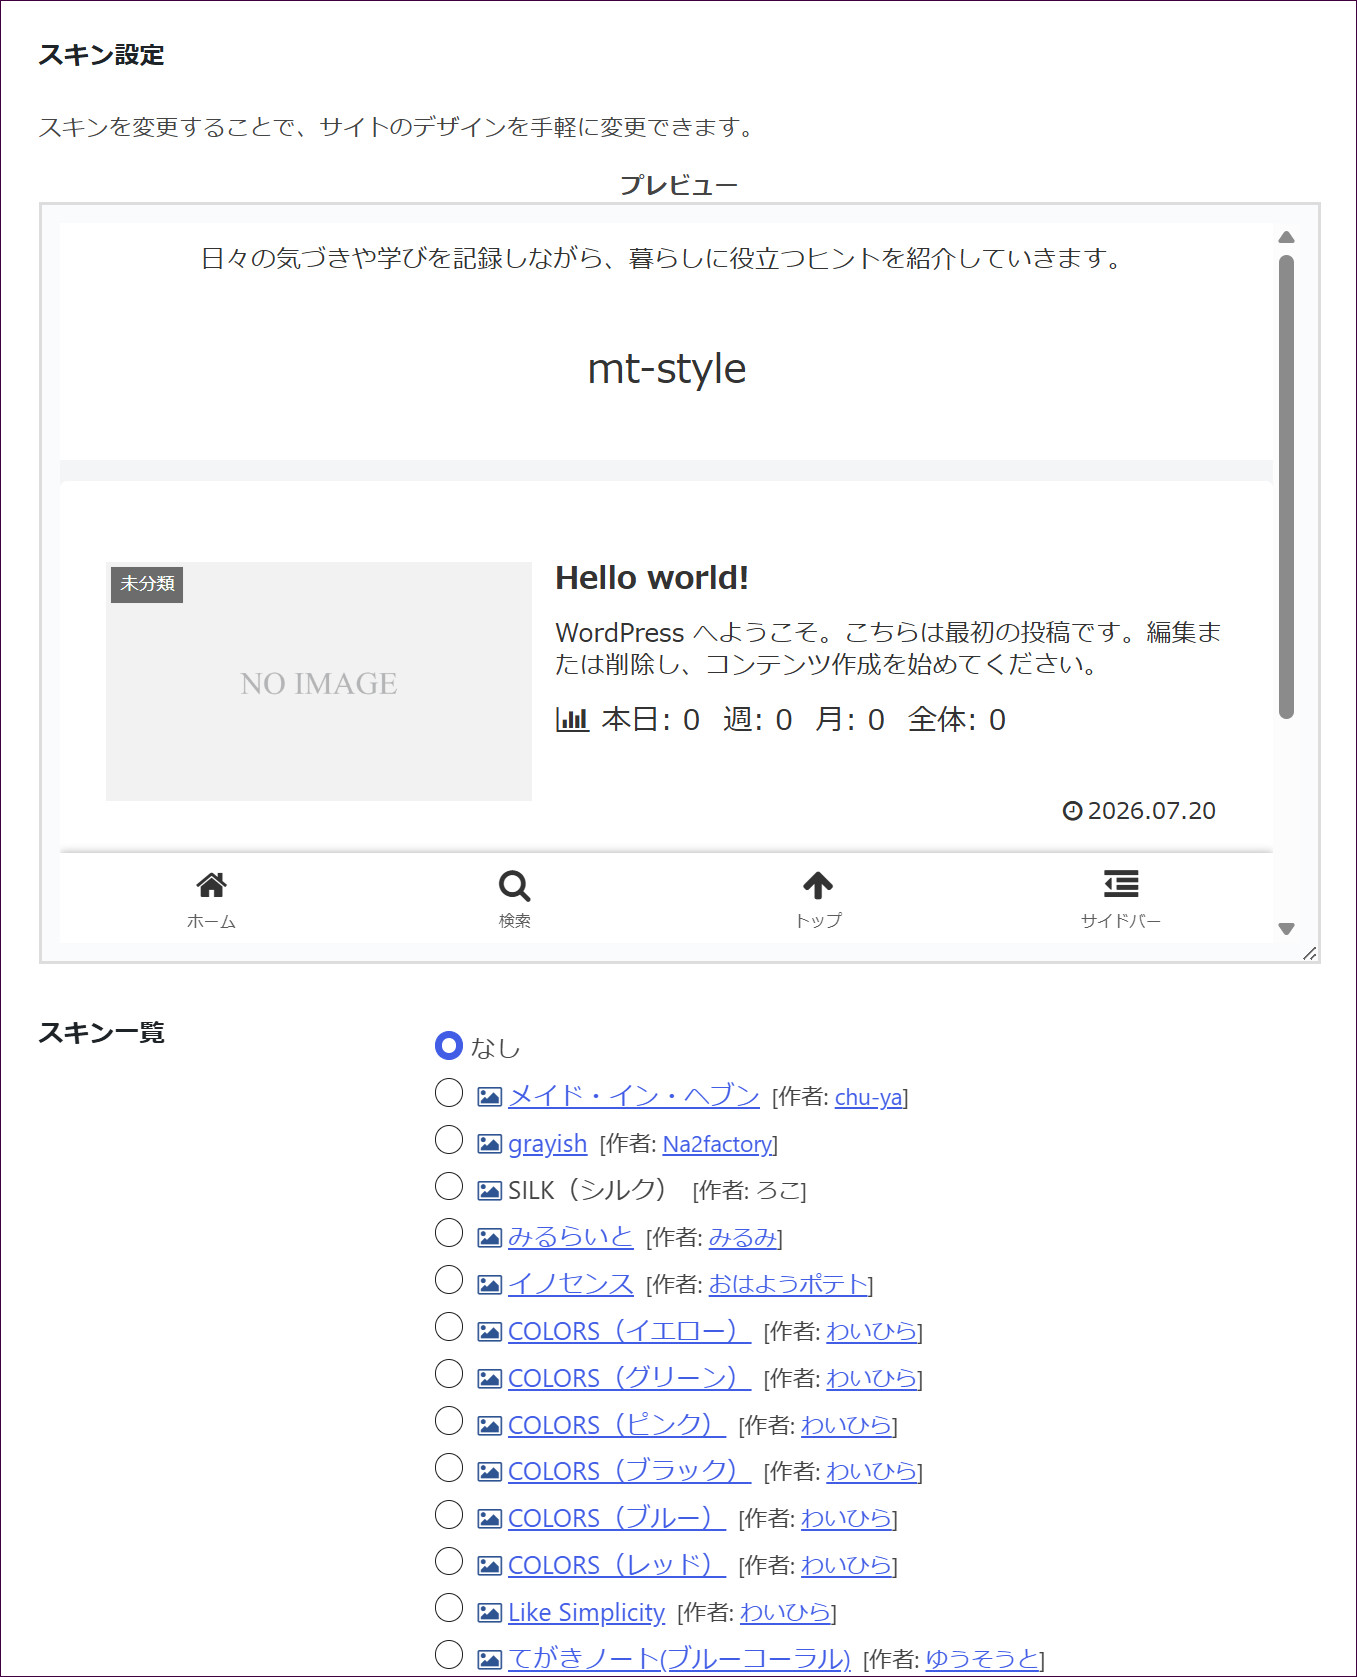Open author link ゆうそうと

(x=982, y=1660)
